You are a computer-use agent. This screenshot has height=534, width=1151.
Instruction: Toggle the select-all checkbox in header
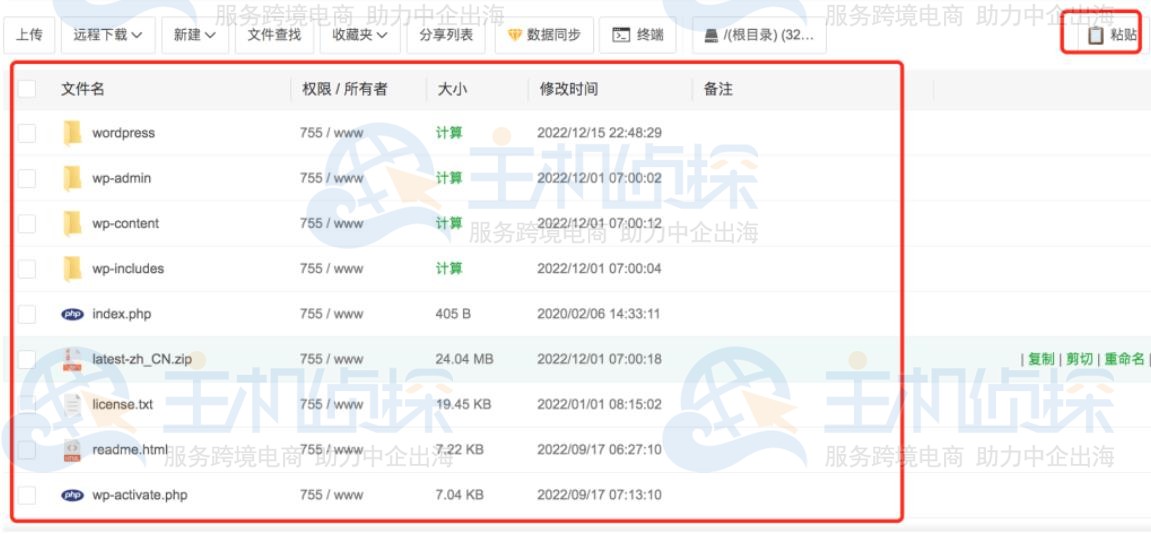point(26,89)
